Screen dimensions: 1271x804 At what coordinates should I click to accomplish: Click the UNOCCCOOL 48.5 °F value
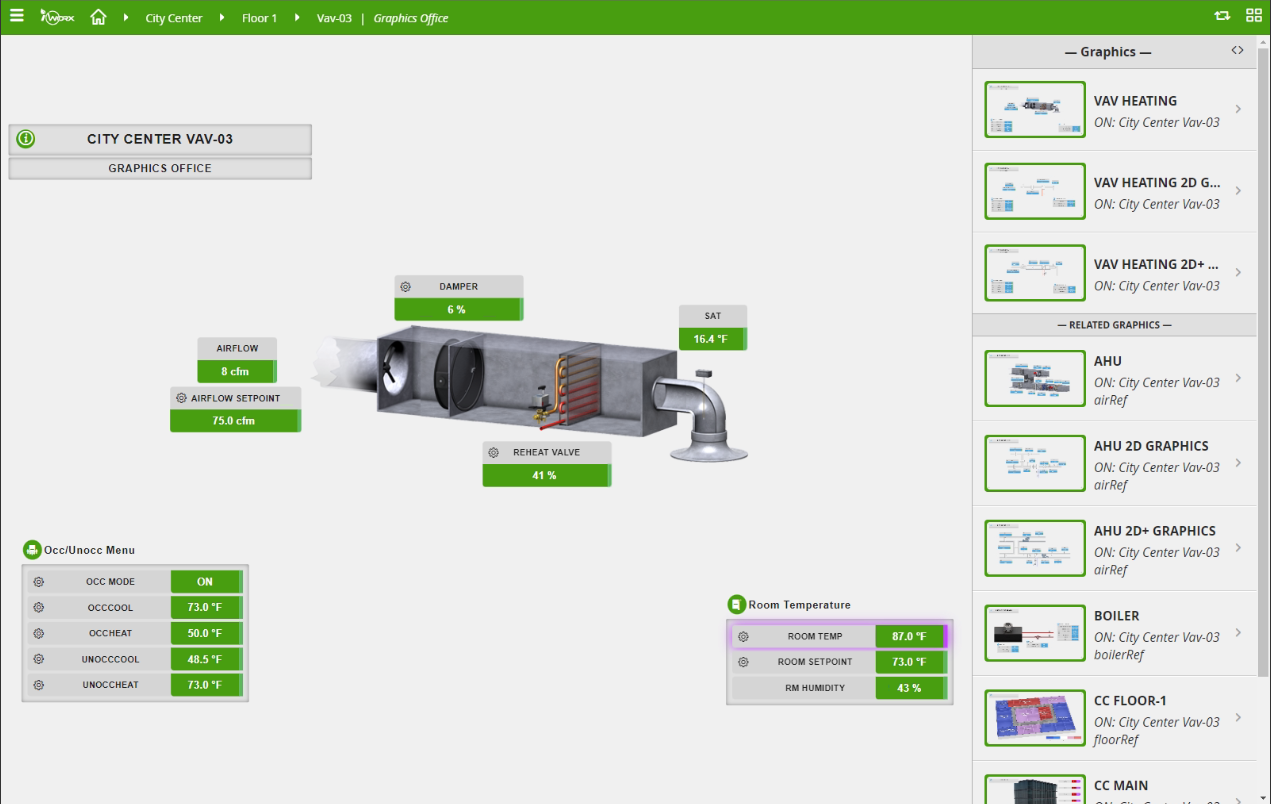tap(206, 660)
